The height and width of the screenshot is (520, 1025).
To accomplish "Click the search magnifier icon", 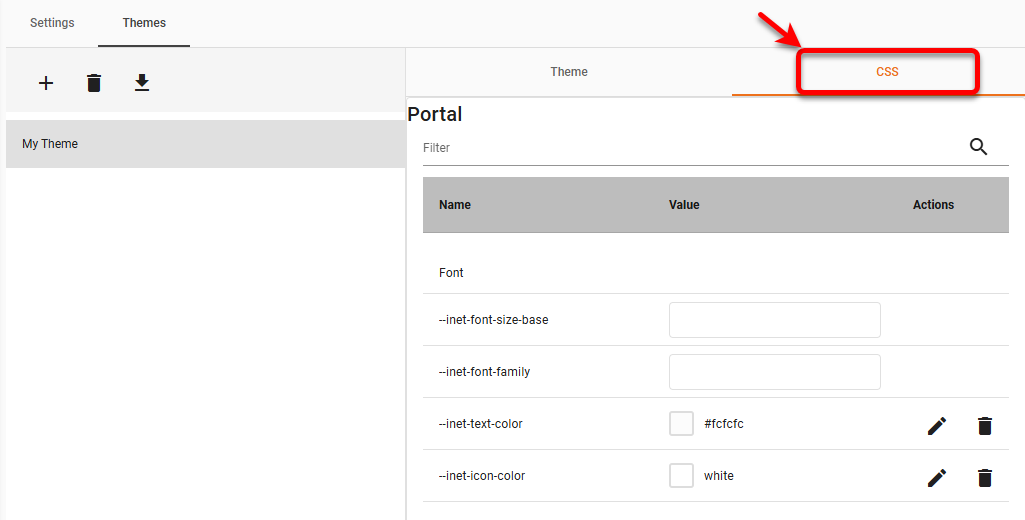I will pos(978,147).
